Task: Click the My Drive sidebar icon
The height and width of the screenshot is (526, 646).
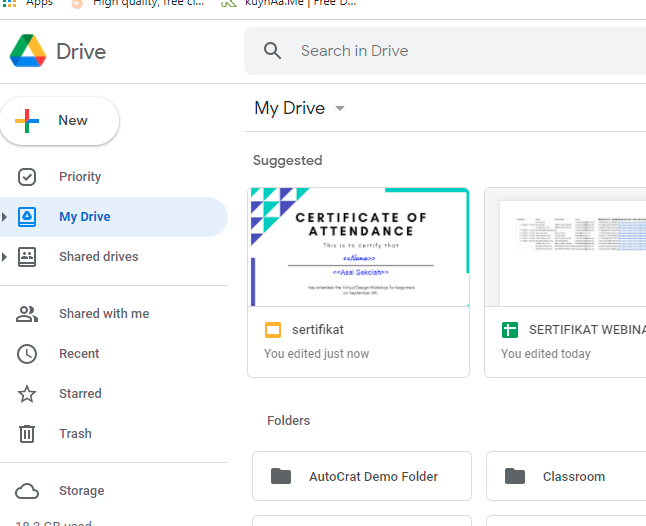Action: click(27, 217)
